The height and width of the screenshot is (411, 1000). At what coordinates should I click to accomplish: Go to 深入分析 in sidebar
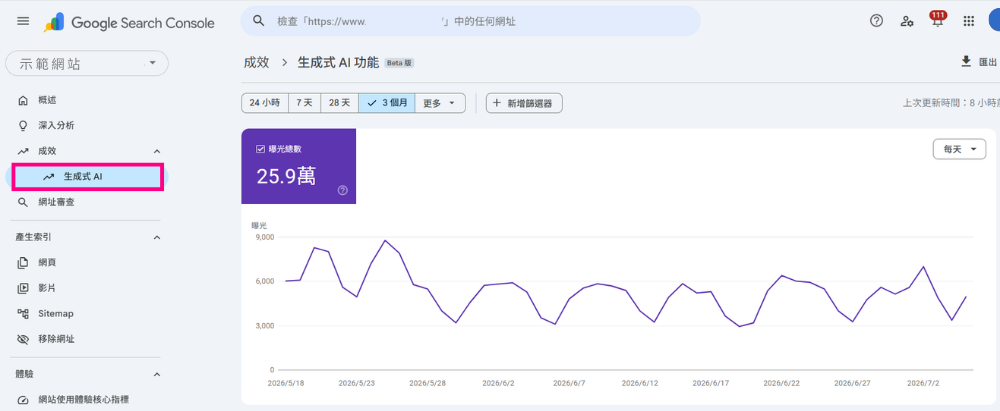click(56, 125)
